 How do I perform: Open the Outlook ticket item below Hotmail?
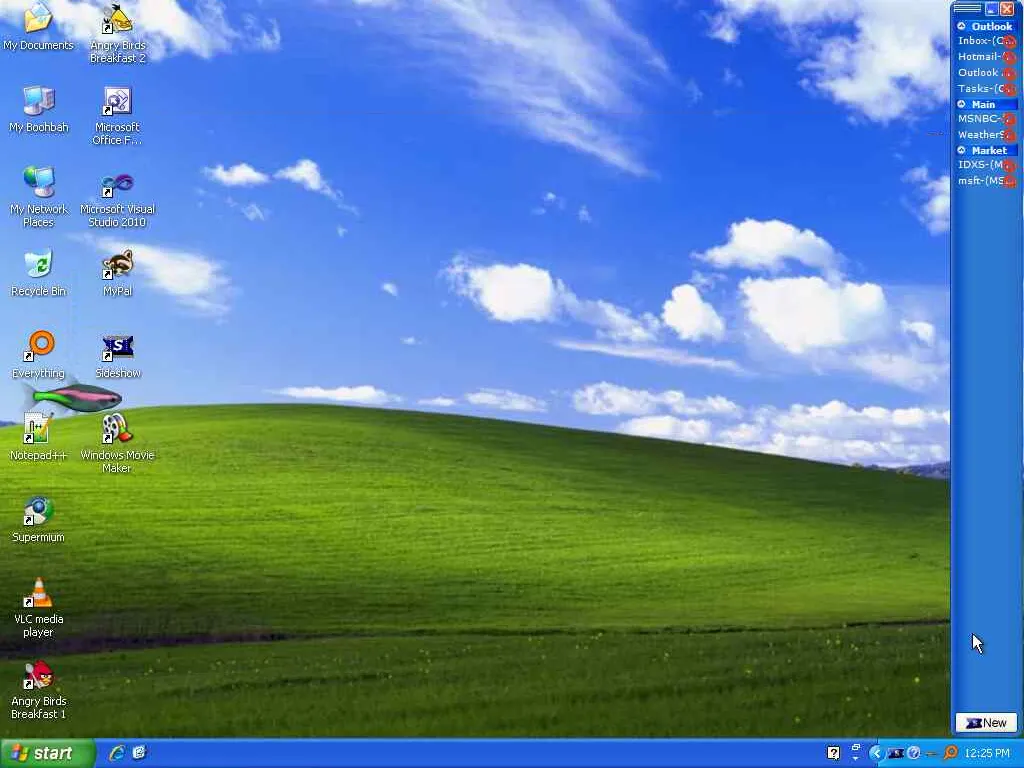pos(979,72)
